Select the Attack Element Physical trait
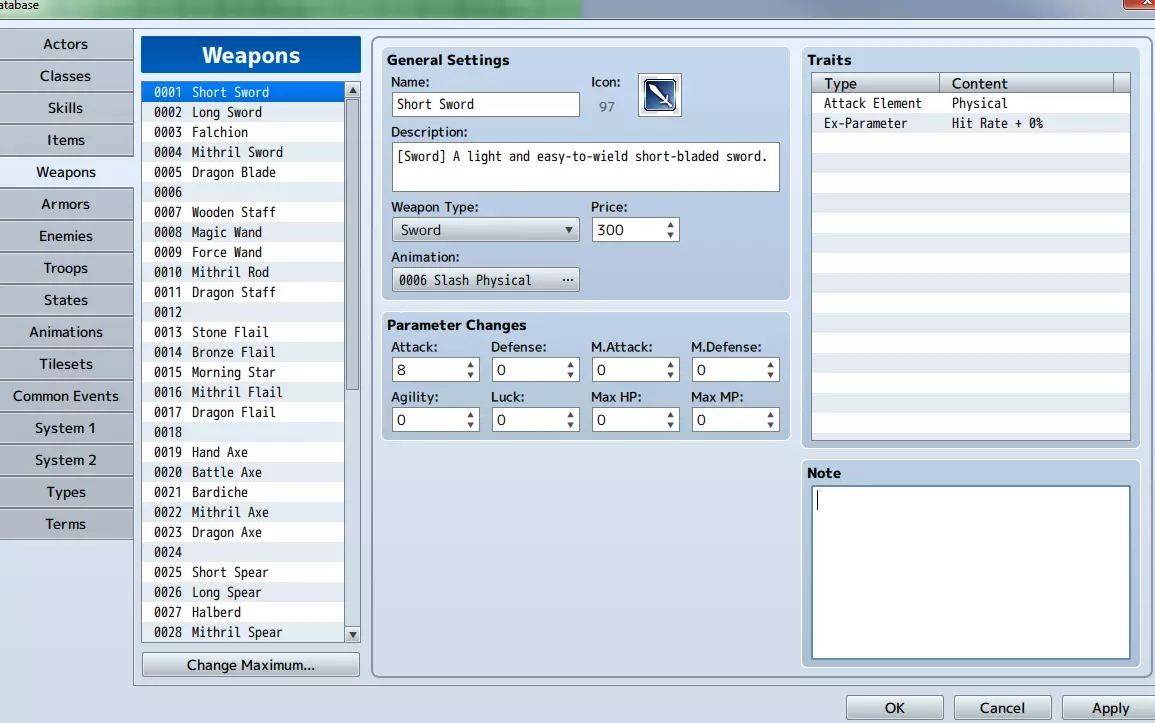The height and width of the screenshot is (723, 1155). pos(970,103)
